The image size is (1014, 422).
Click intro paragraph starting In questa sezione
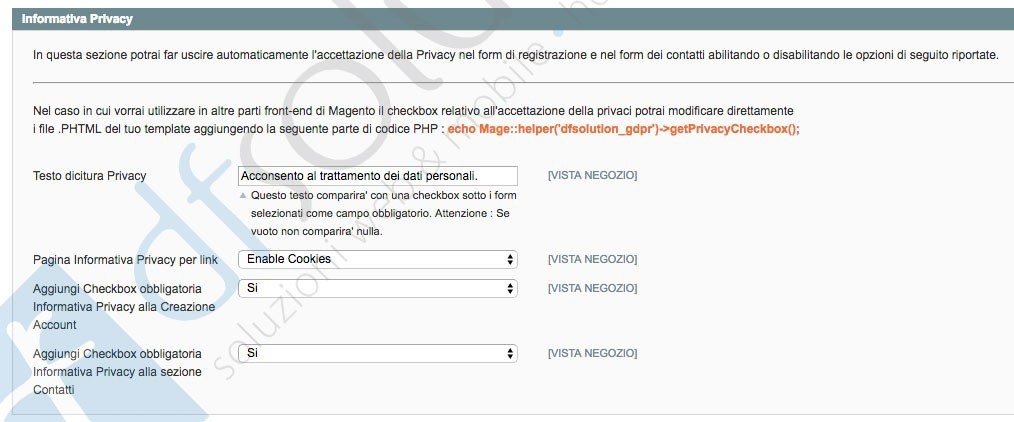click(516, 56)
